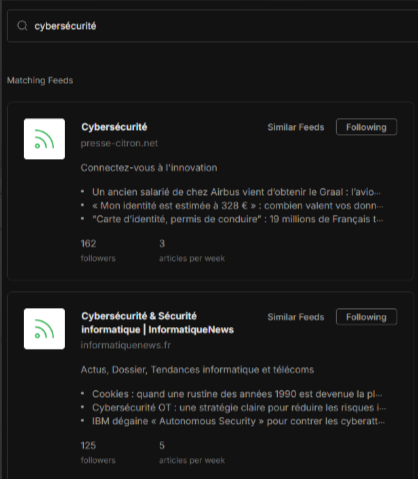This screenshot has height=479, width=418.
Task: Click the Matching Feeds heading
Action: tap(40, 80)
